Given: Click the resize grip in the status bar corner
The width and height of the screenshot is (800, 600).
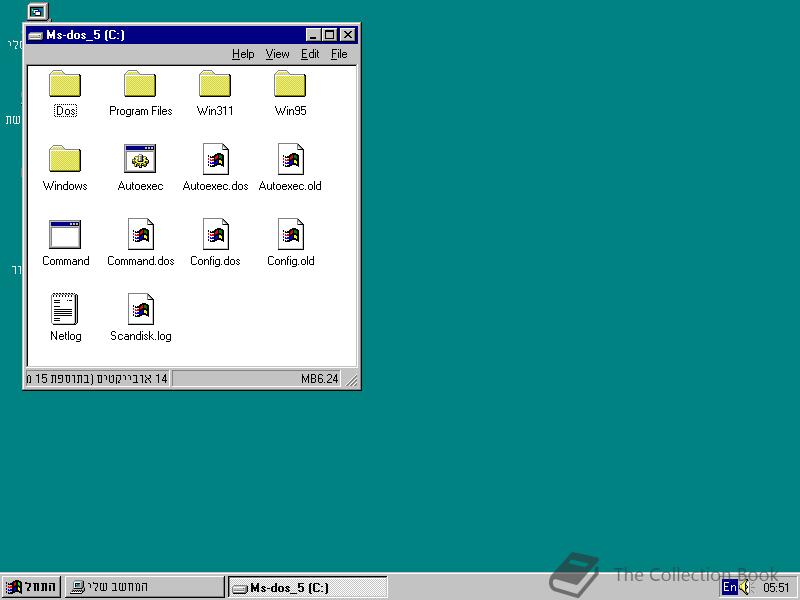Looking at the screenshot, I should (351, 380).
